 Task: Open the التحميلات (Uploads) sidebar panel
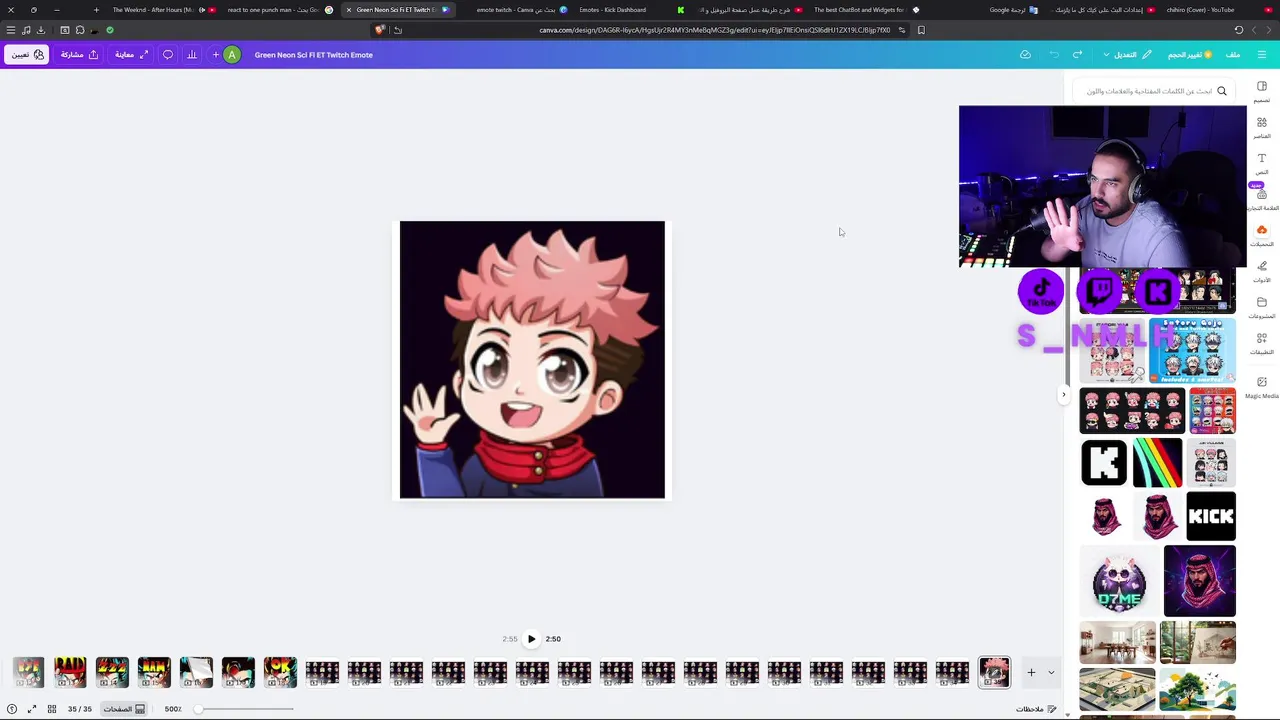point(1262,235)
